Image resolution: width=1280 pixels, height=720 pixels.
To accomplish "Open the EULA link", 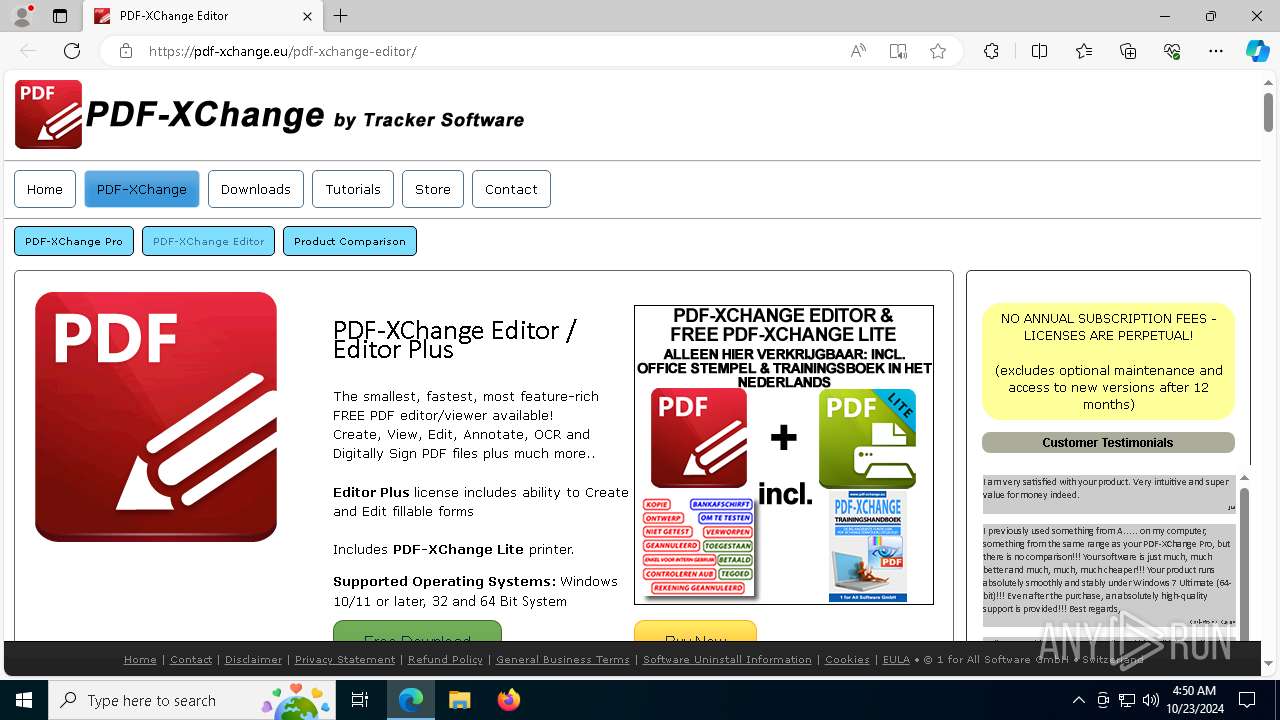I will tap(896, 660).
